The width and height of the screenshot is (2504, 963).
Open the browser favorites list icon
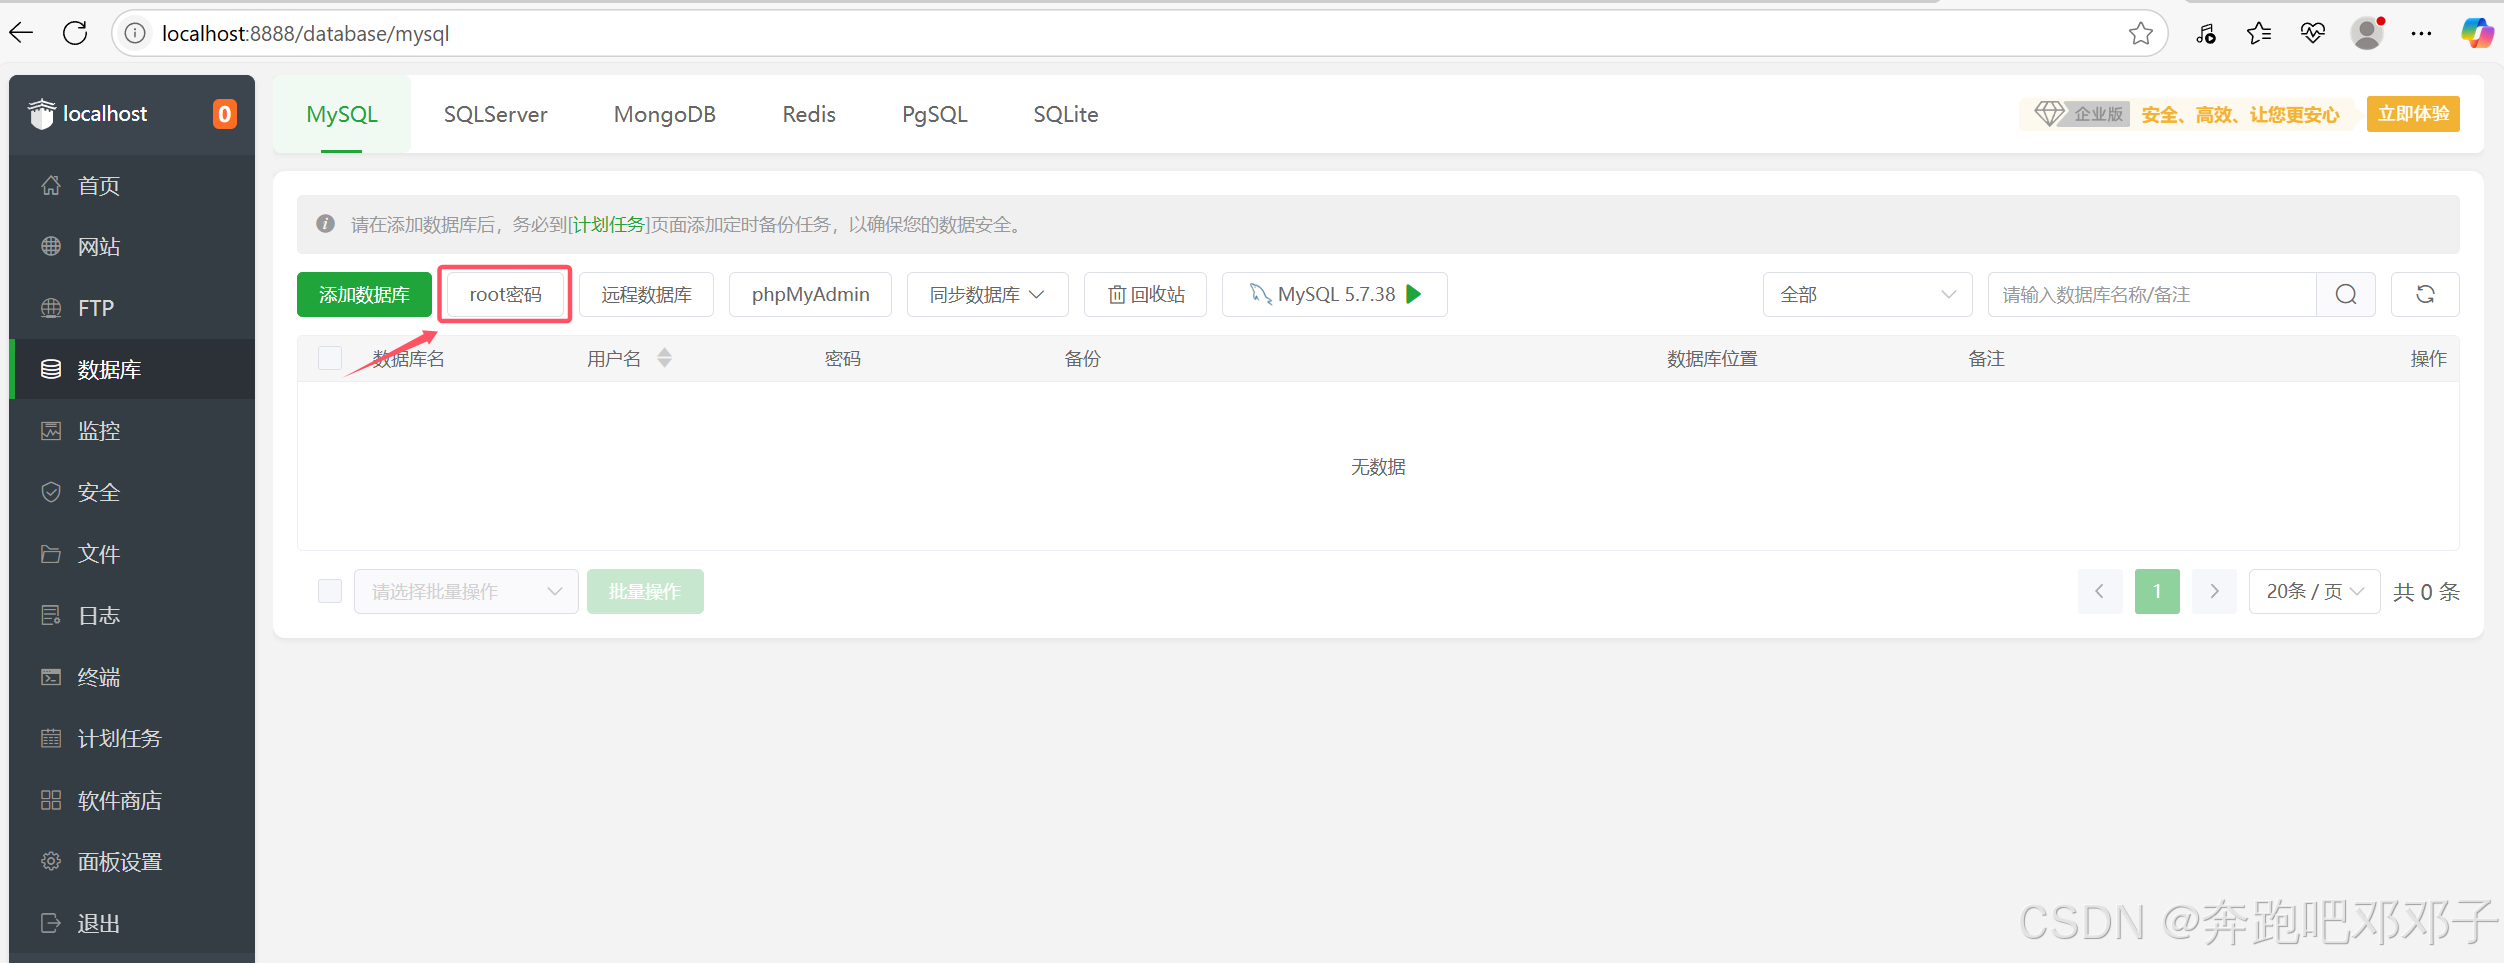pos(2258,33)
